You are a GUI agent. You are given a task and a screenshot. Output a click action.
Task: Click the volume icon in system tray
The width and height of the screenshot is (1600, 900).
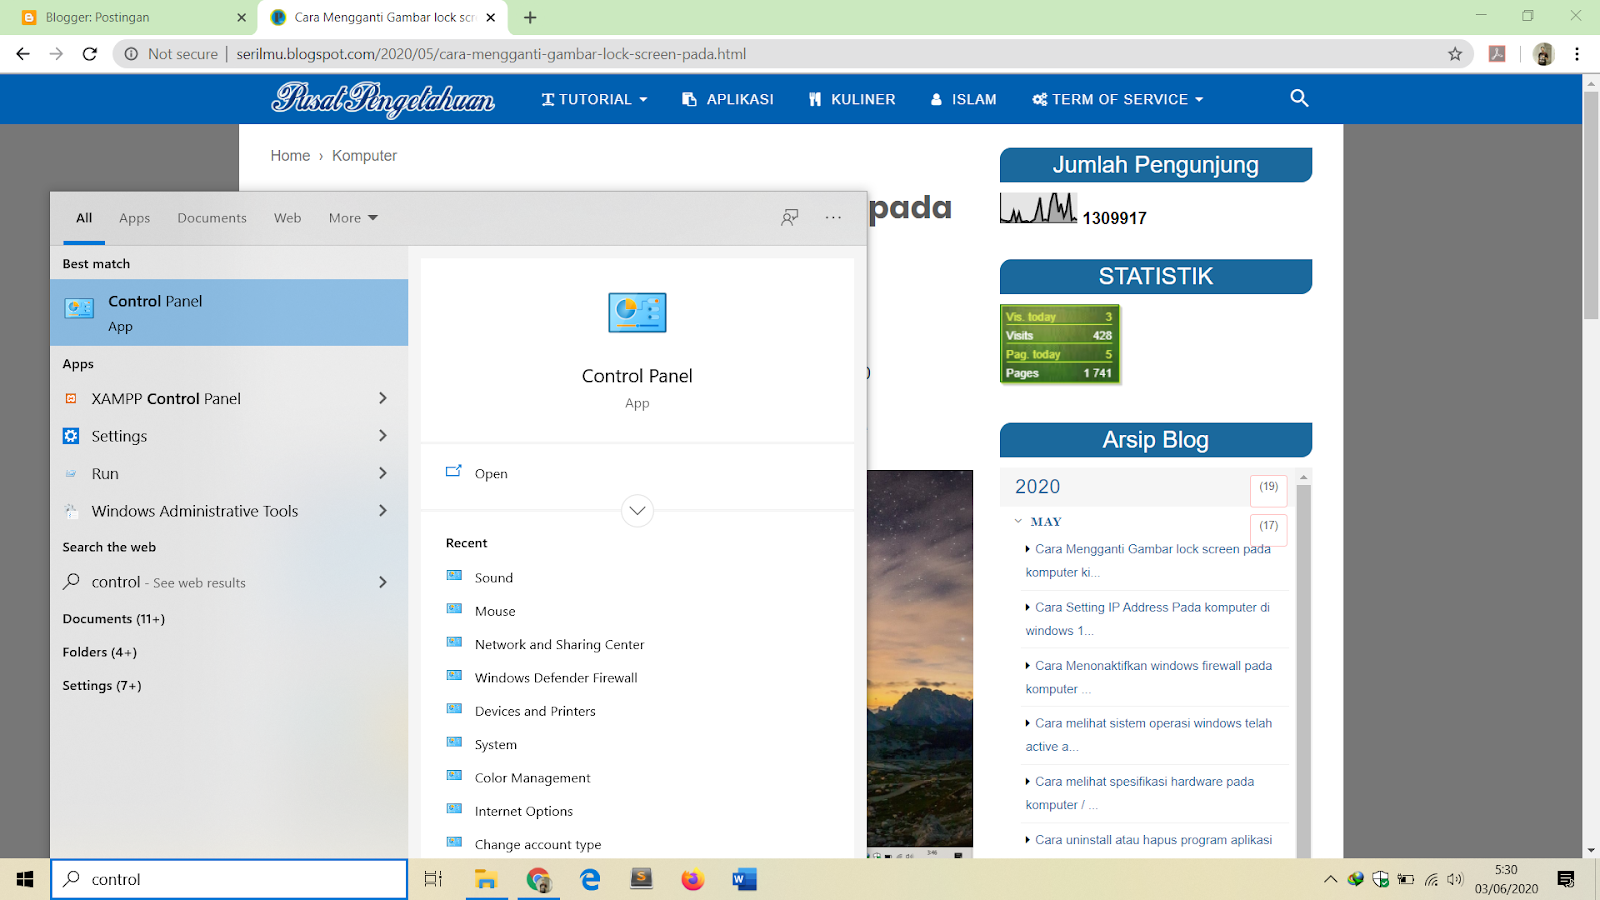point(1455,879)
